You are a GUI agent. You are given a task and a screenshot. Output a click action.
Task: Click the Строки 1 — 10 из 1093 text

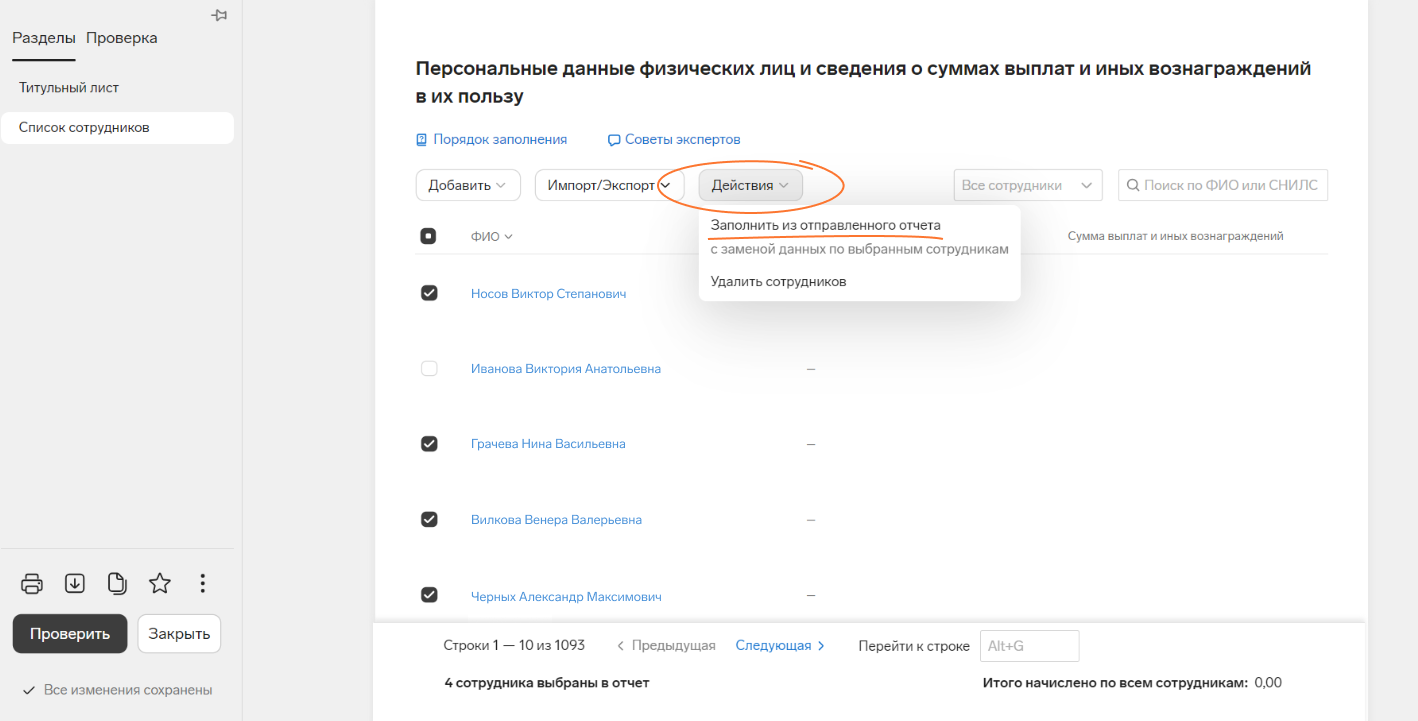click(x=514, y=646)
